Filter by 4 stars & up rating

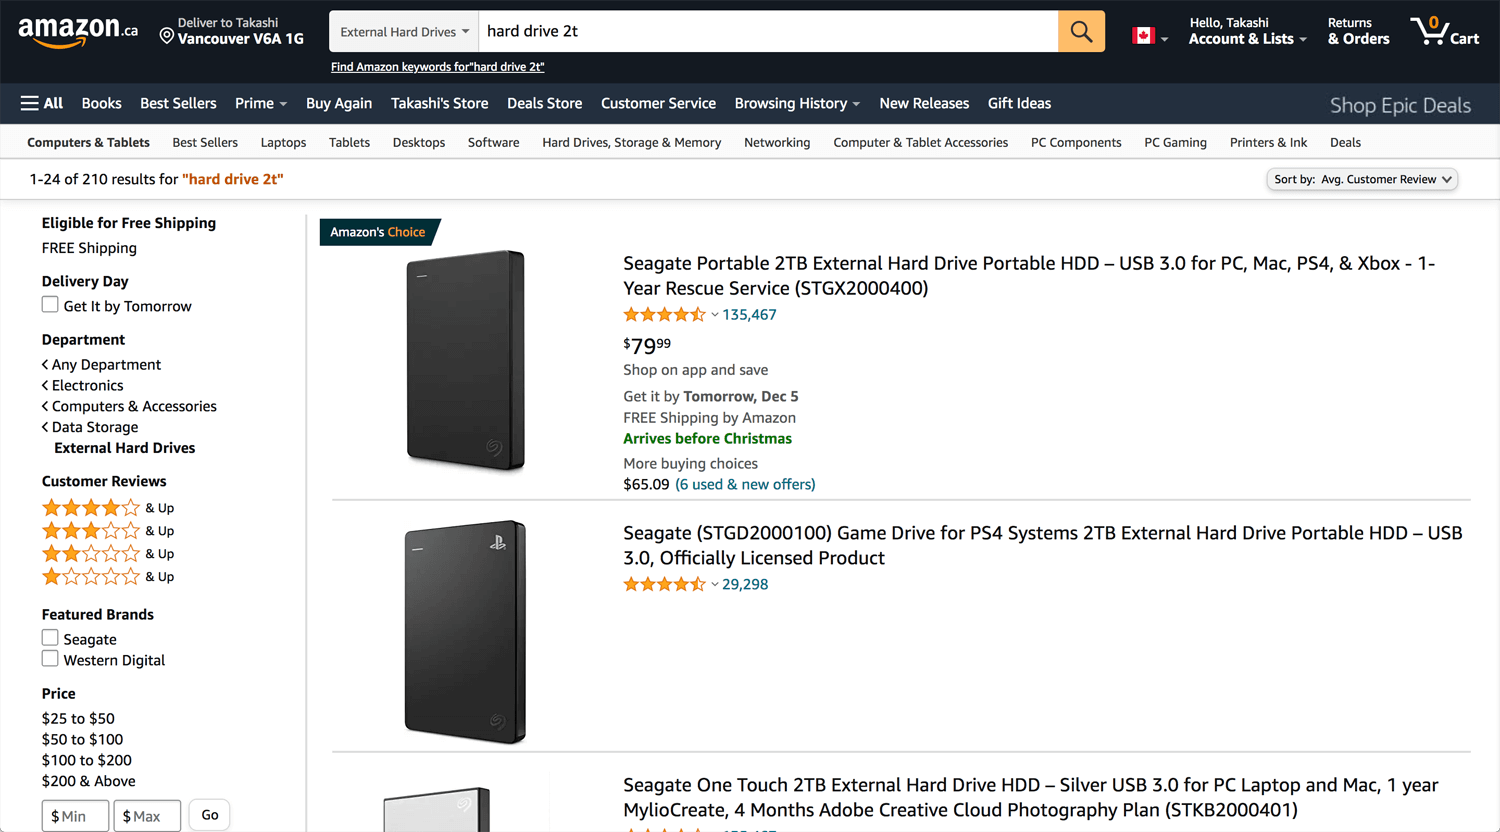[x=108, y=508]
